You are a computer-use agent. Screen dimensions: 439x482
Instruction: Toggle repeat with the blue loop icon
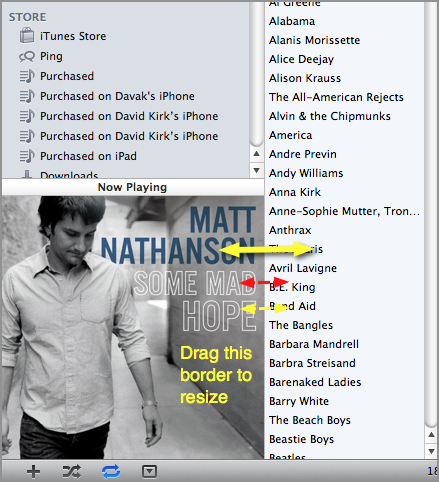[x=111, y=471]
